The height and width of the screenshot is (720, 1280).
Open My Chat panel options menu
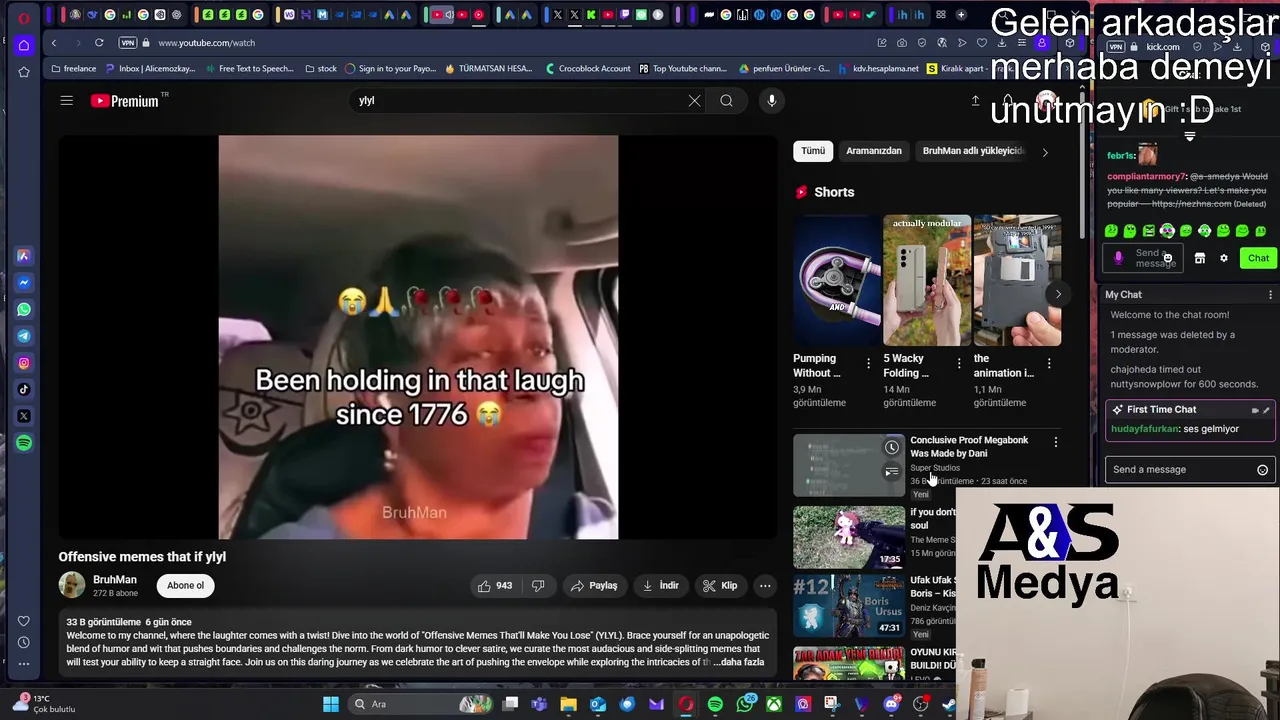1270,295
